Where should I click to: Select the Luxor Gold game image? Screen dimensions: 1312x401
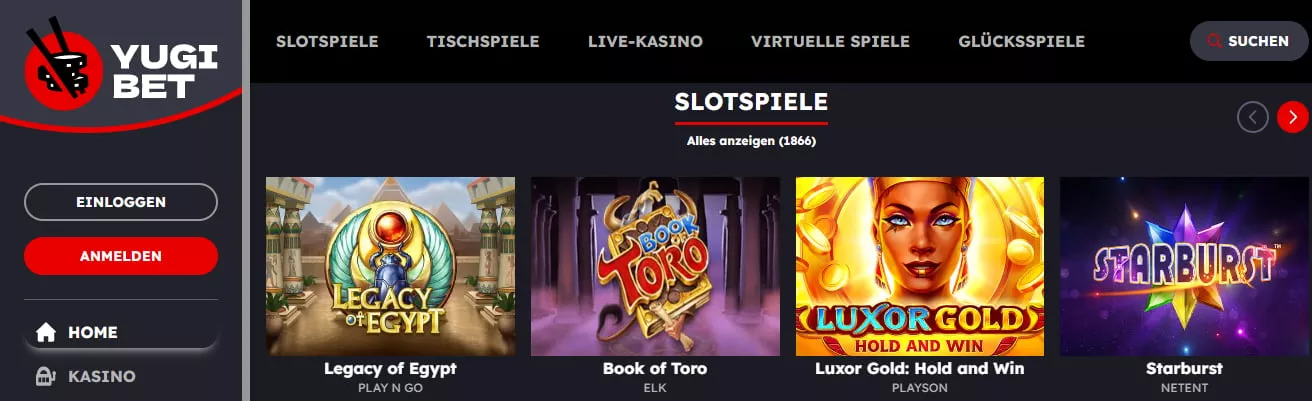[920, 266]
